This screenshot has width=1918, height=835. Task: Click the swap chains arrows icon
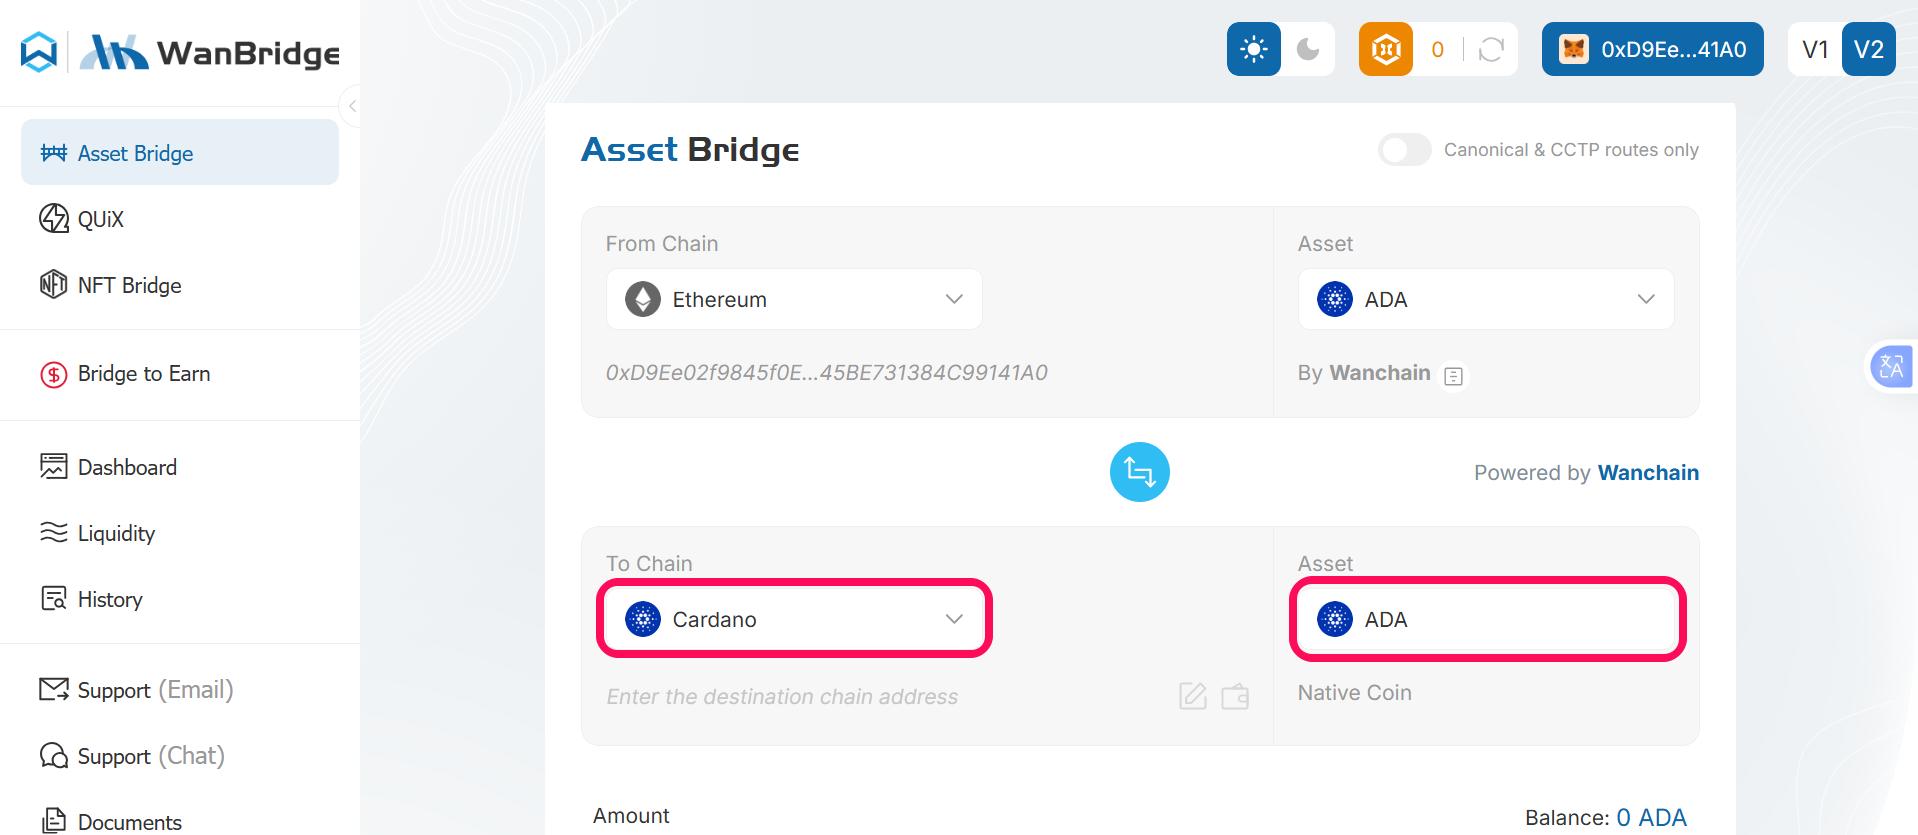(1139, 471)
